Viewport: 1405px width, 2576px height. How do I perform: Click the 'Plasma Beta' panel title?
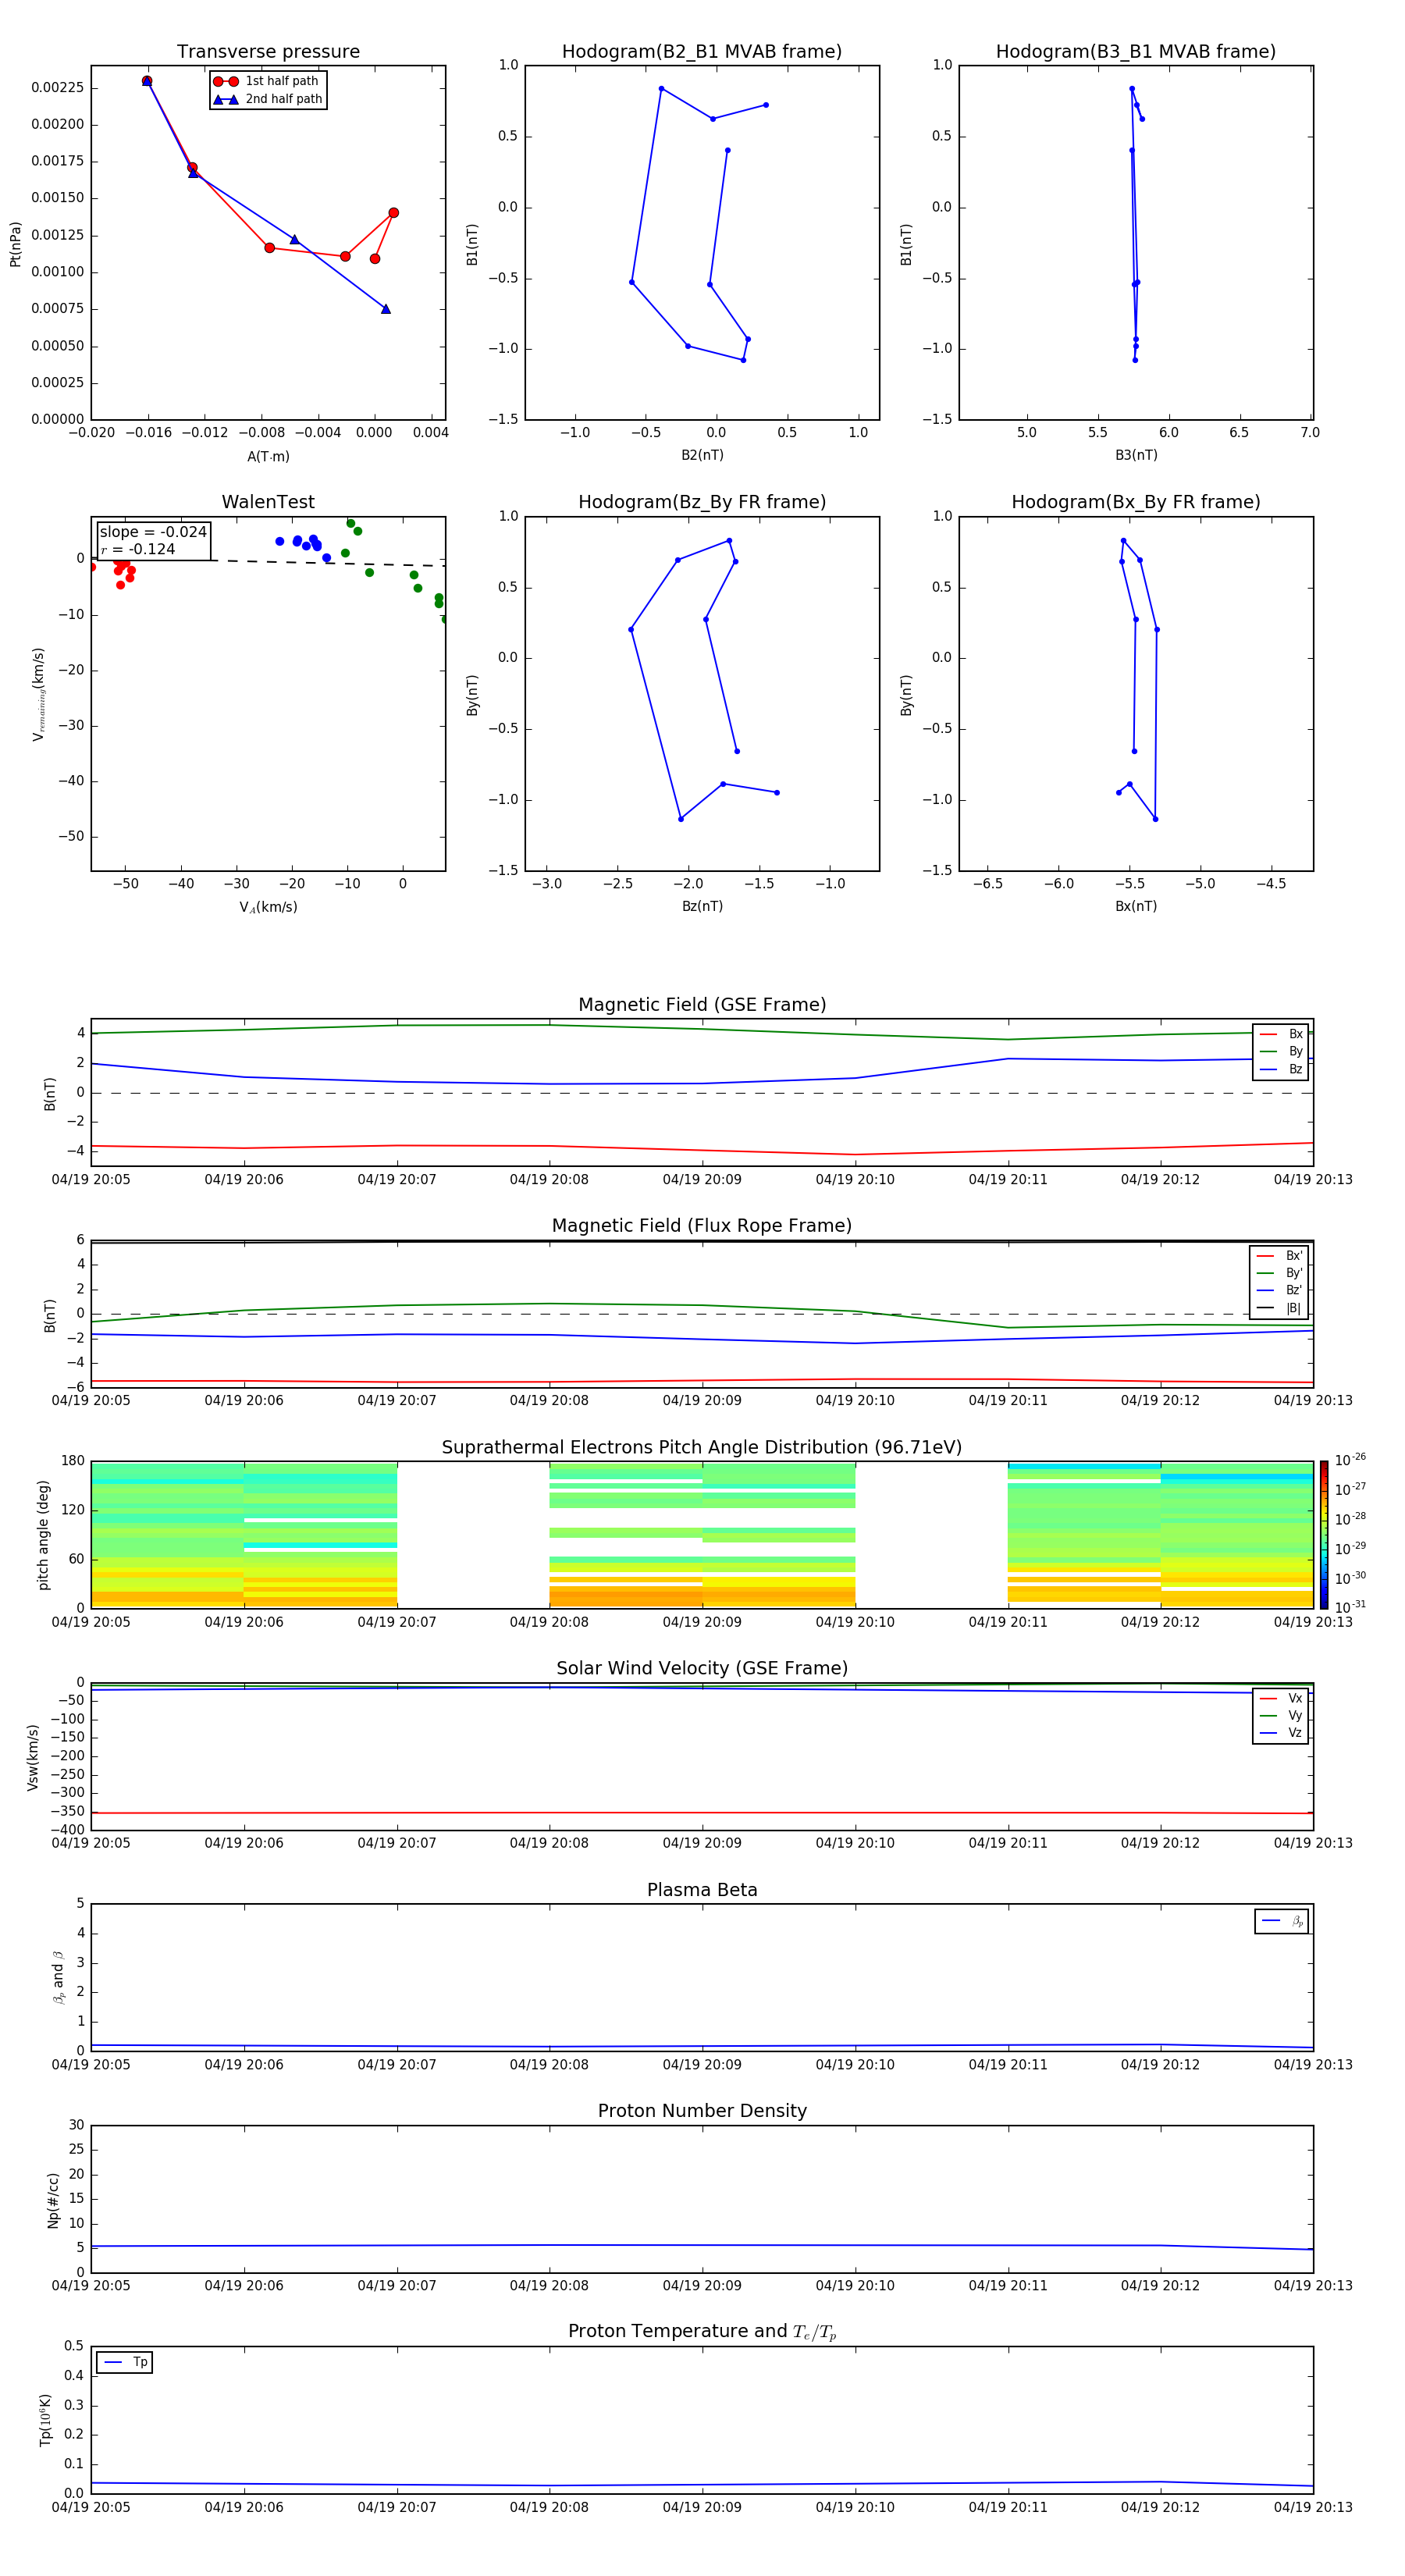point(702,1890)
